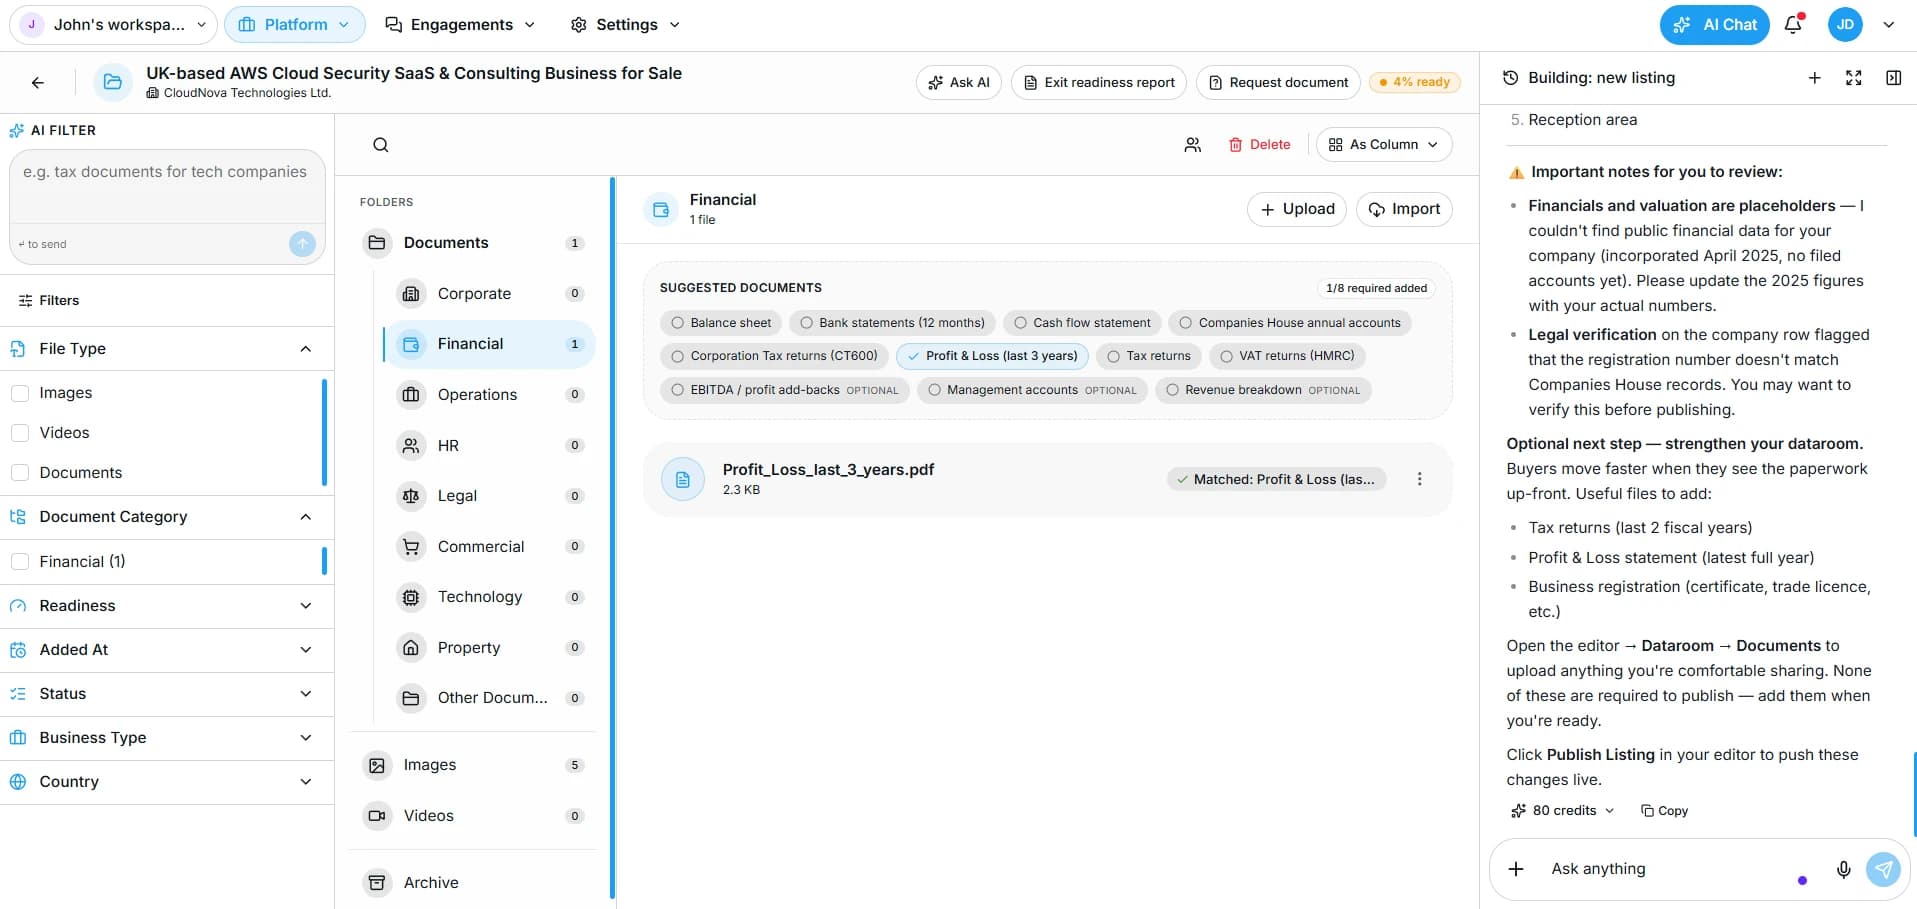Viewport: 1917px width, 909px height.
Task: Open the AI Chat button
Action: [x=1715, y=25]
